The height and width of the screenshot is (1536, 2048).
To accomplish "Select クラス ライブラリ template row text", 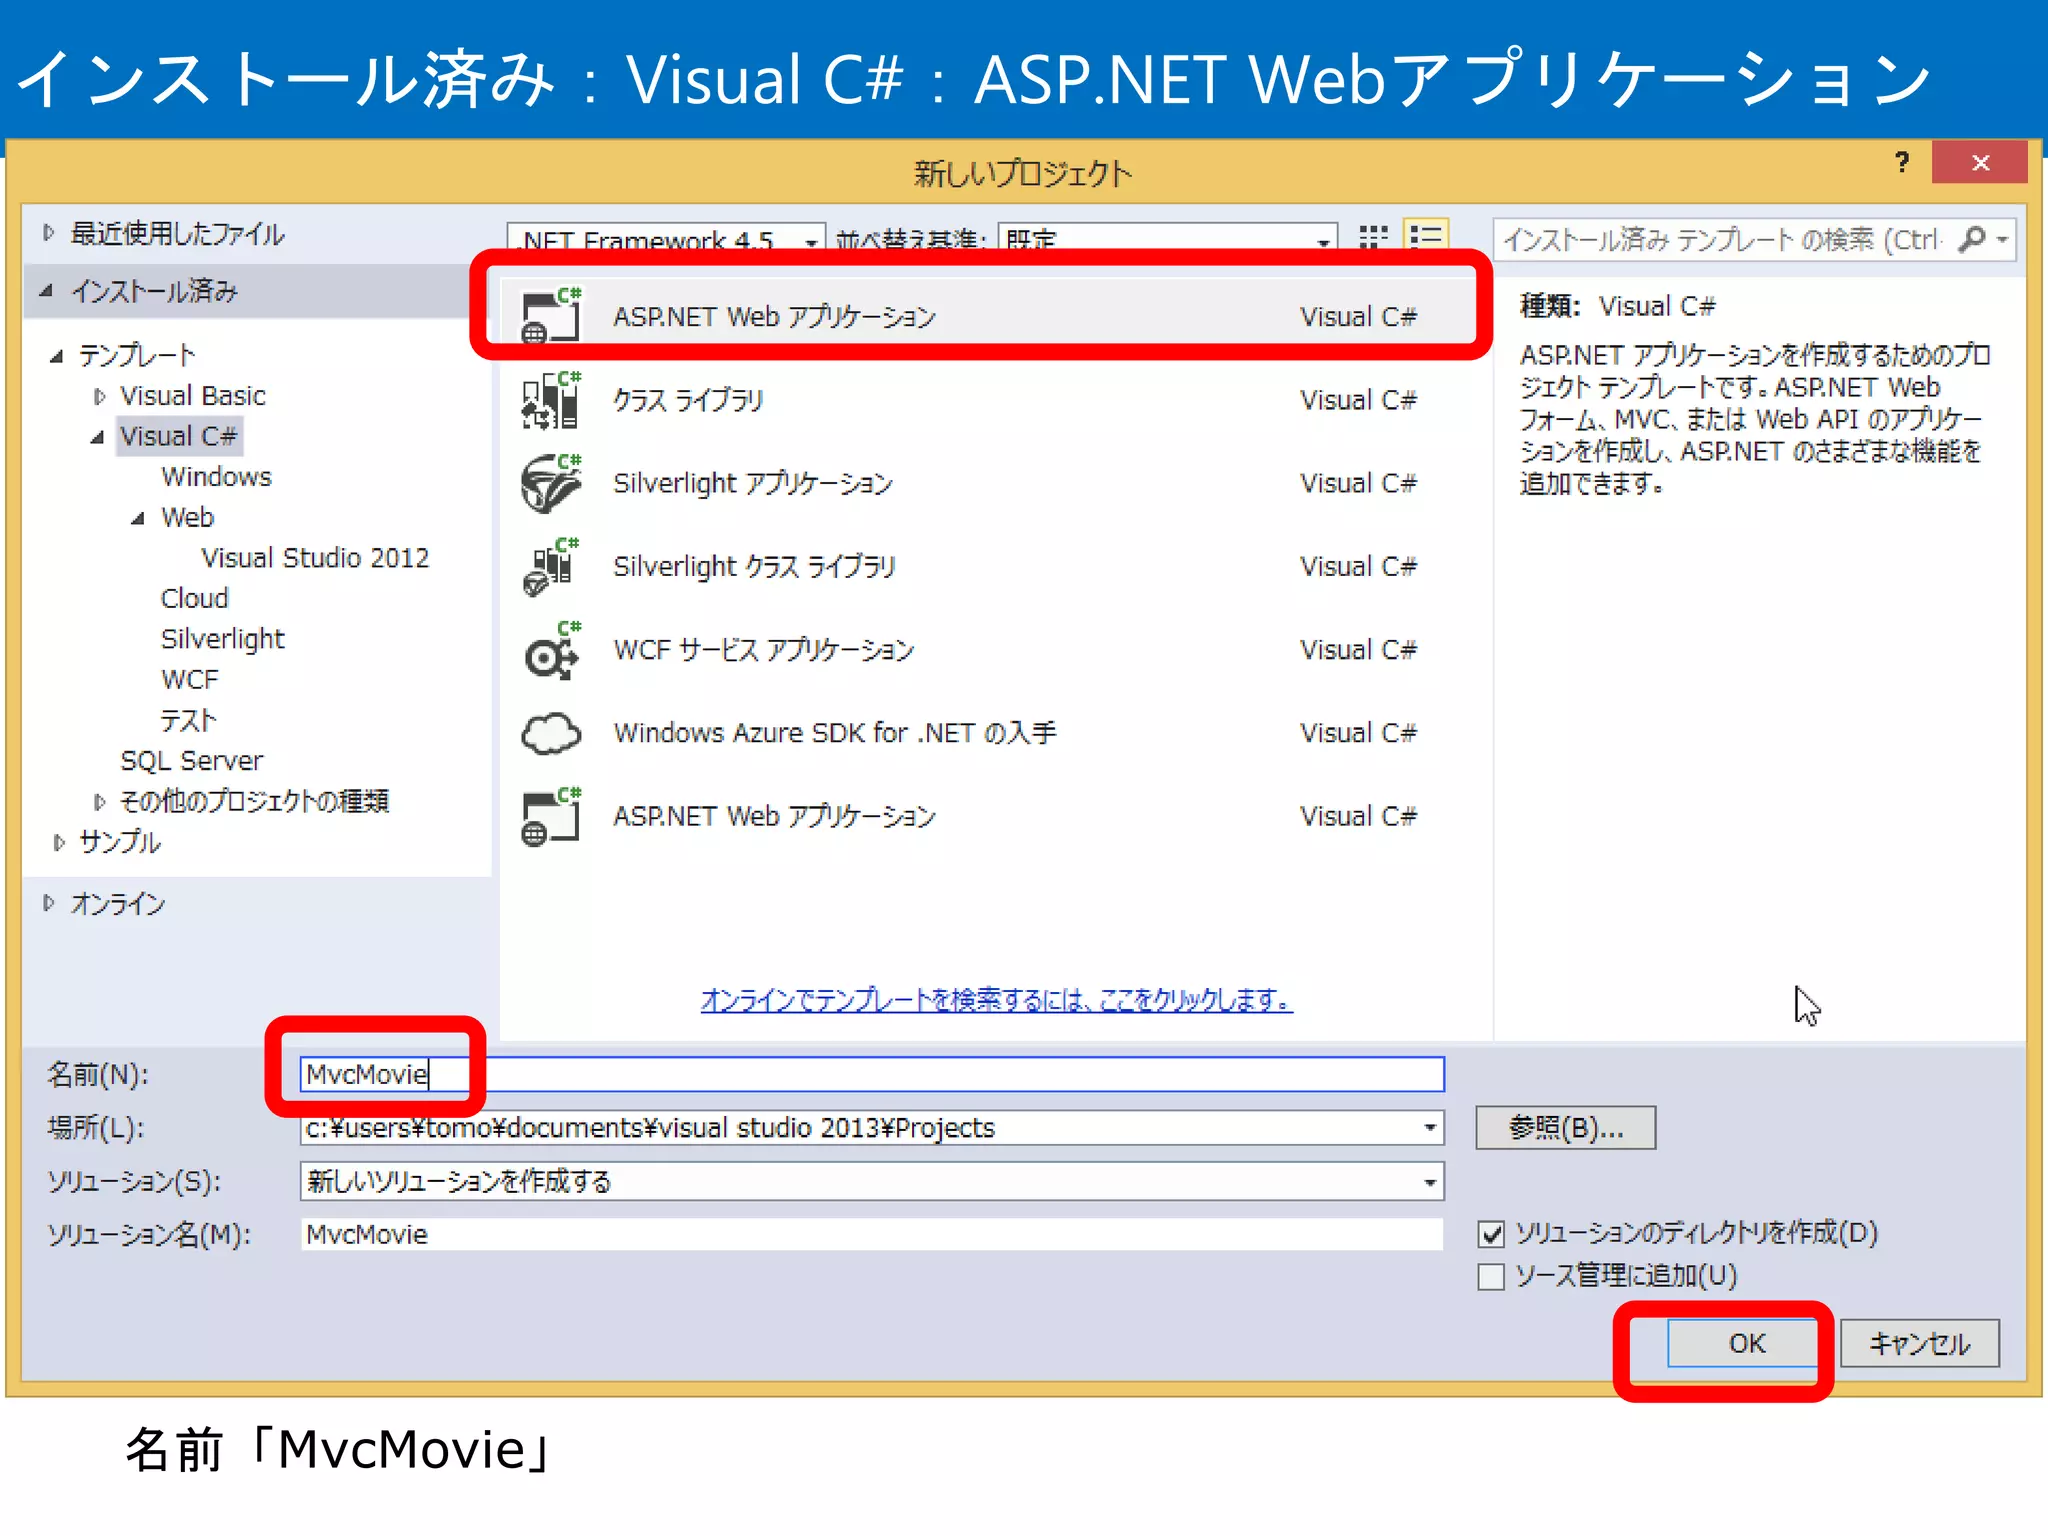I will (688, 400).
